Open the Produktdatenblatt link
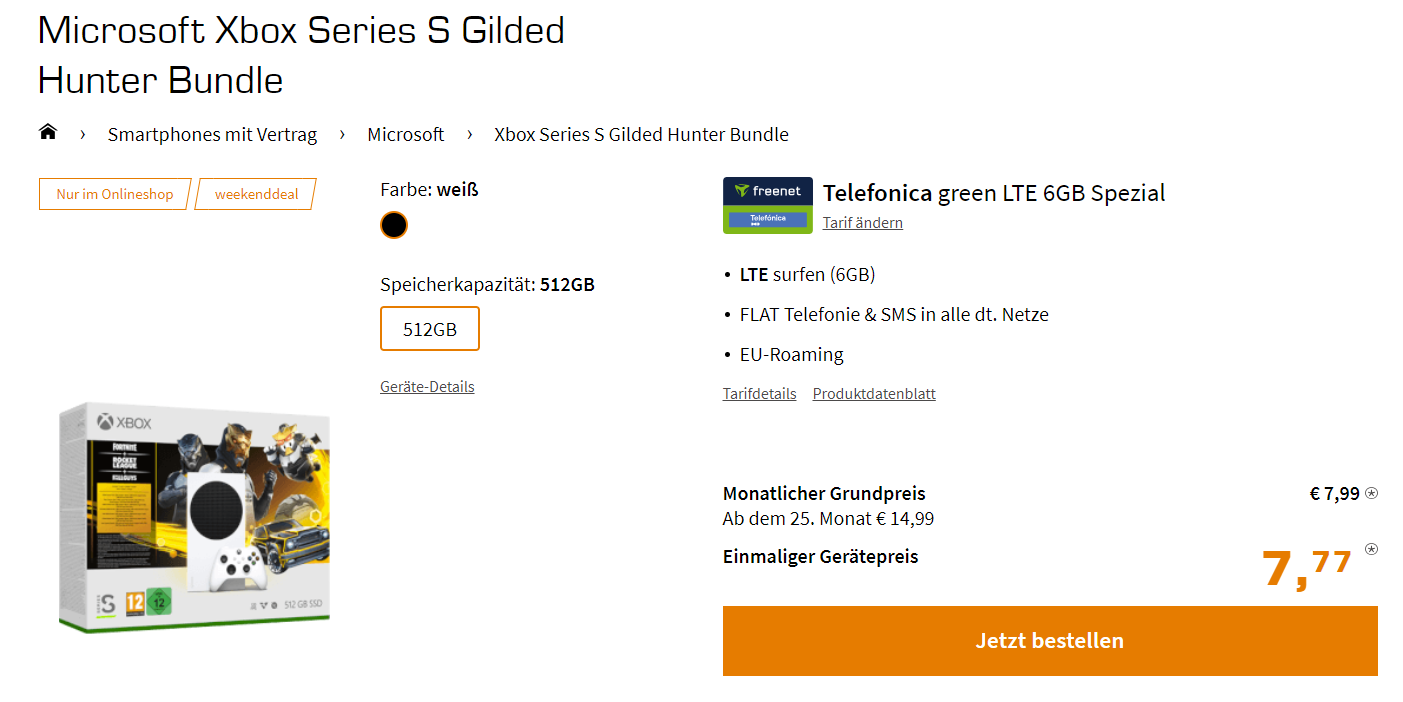The image size is (1403, 702). tap(874, 394)
